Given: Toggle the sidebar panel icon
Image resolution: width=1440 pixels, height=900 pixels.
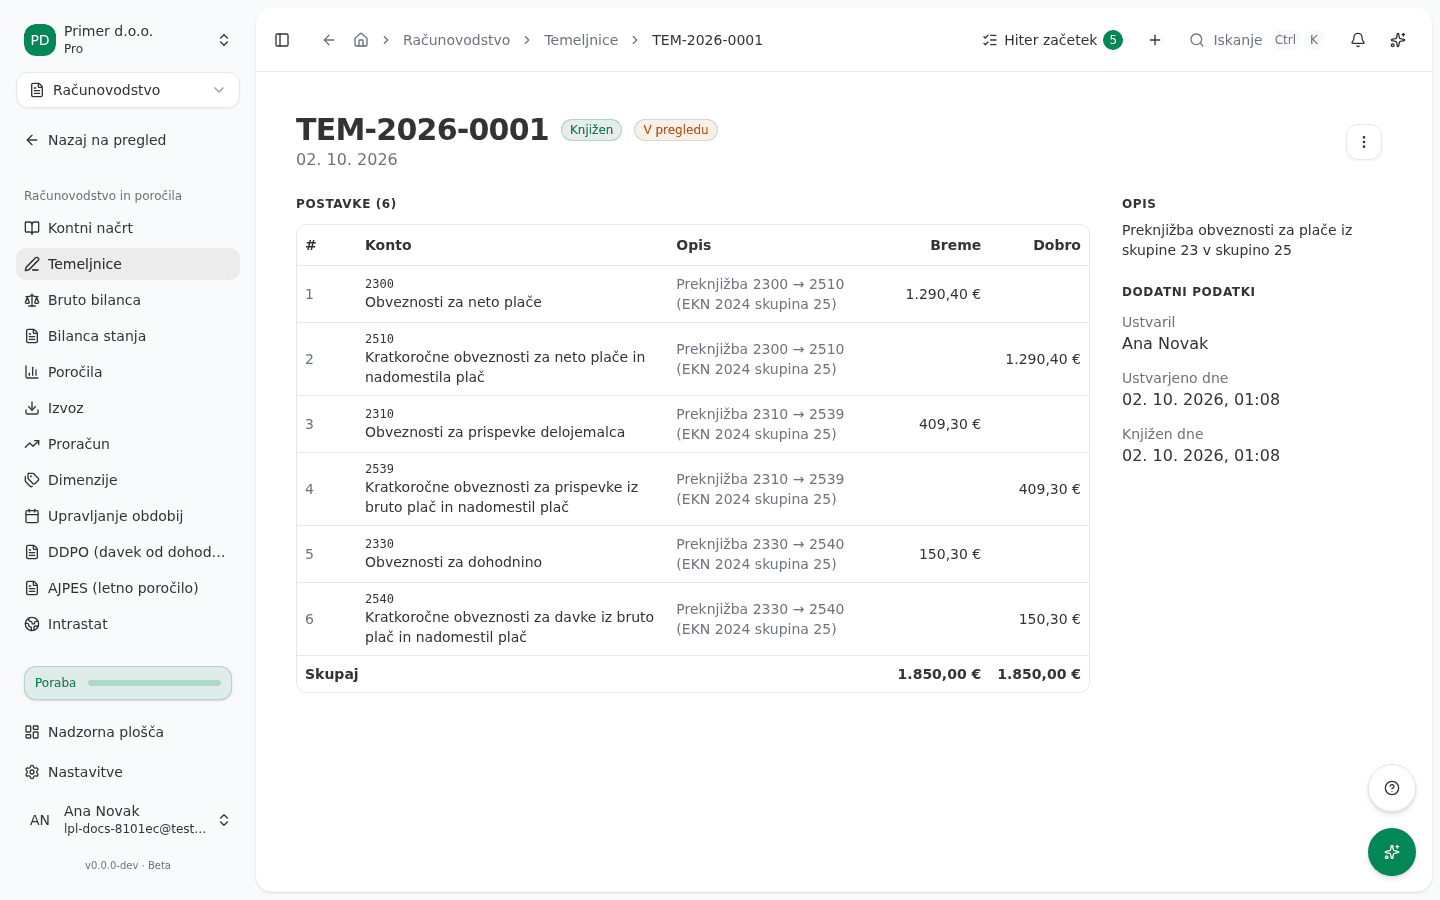Looking at the screenshot, I should coord(282,40).
